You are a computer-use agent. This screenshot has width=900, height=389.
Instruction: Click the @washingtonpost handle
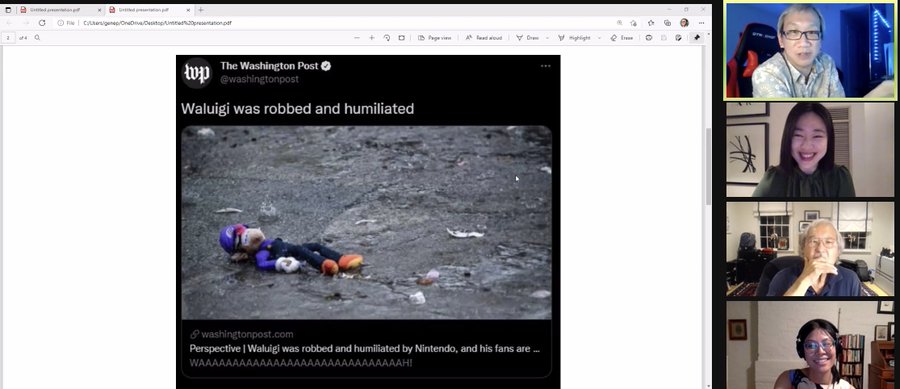tap(259, 80)
